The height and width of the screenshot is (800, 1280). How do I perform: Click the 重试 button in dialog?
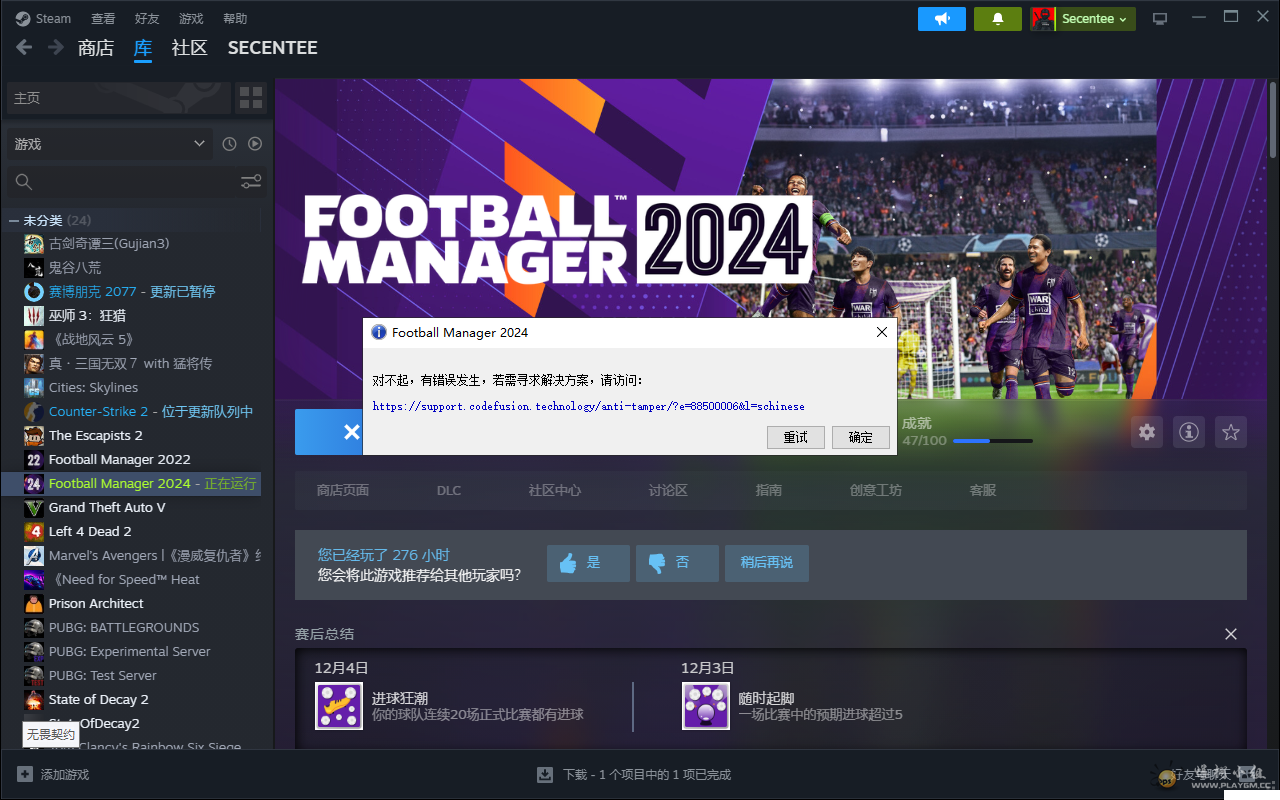click(x=796, y=437)
